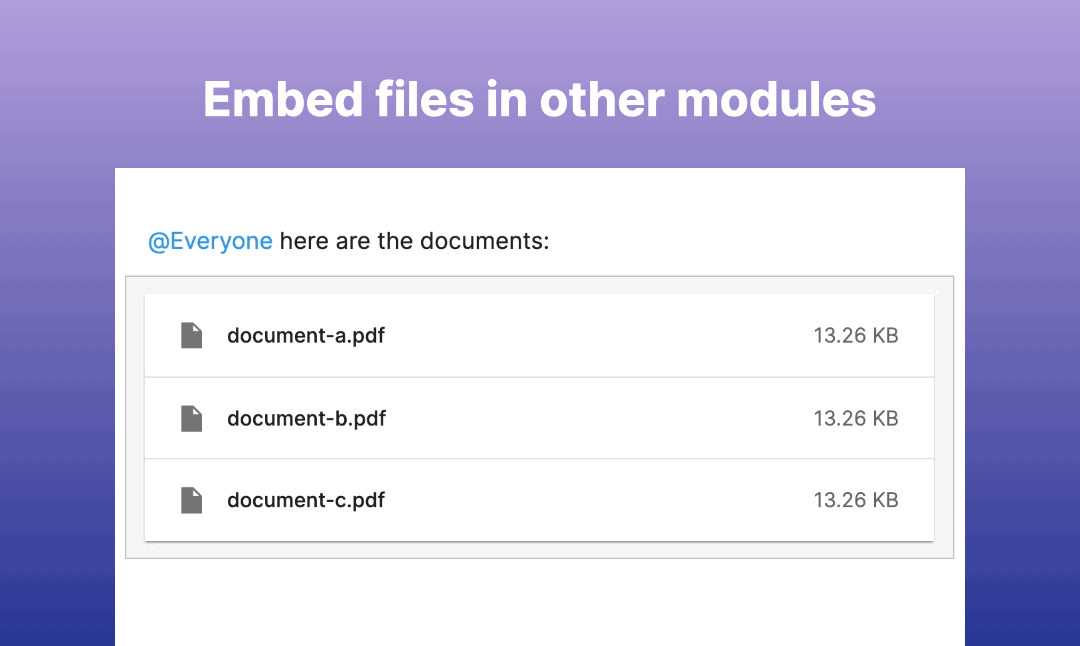Open the document-c.pdf file name
Screen dimensions: 1080x646
[x=306, y=500]
